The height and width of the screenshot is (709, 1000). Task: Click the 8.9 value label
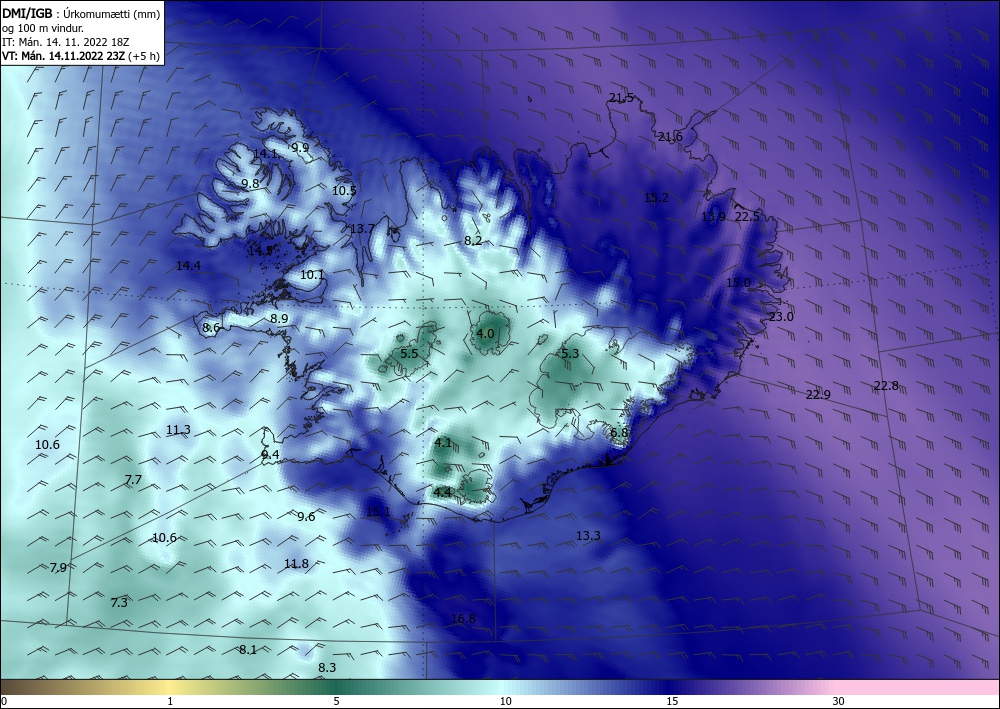pyautogui.click(x=279, y=318)
